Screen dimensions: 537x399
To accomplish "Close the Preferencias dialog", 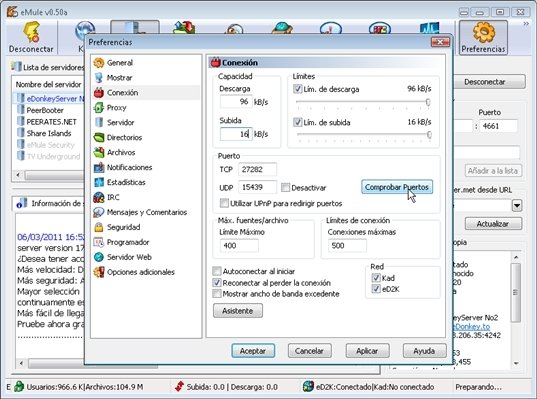I will pos(440,42).
